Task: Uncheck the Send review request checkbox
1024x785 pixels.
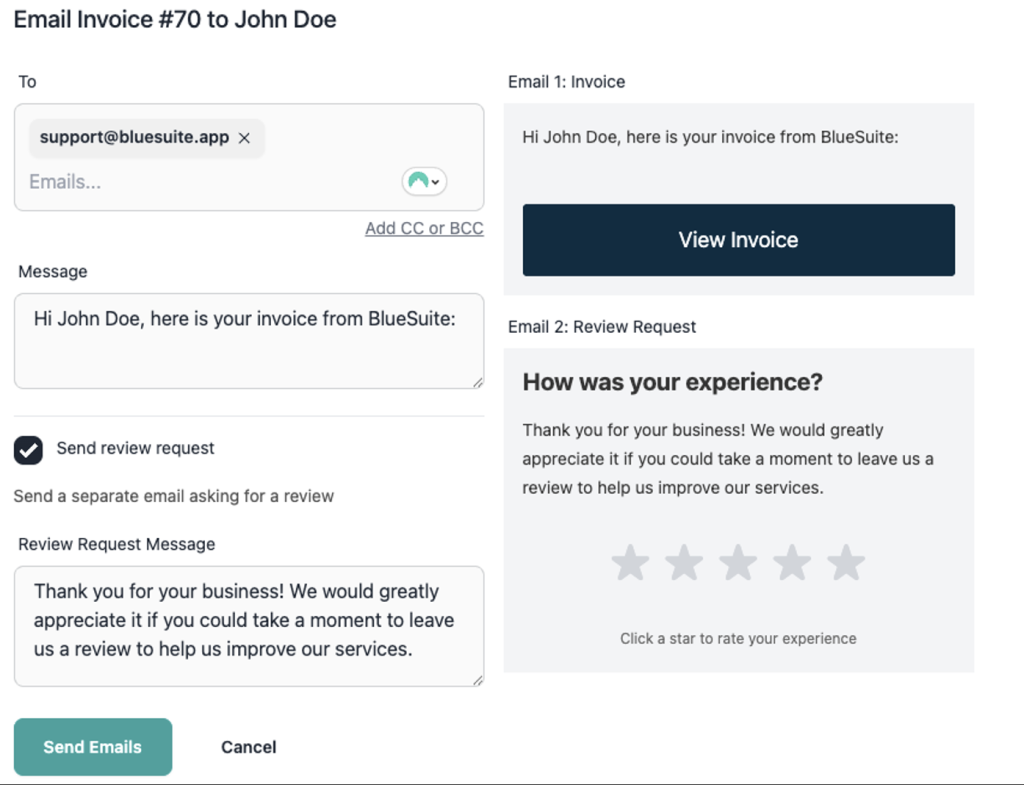Action: click(28, 450)
